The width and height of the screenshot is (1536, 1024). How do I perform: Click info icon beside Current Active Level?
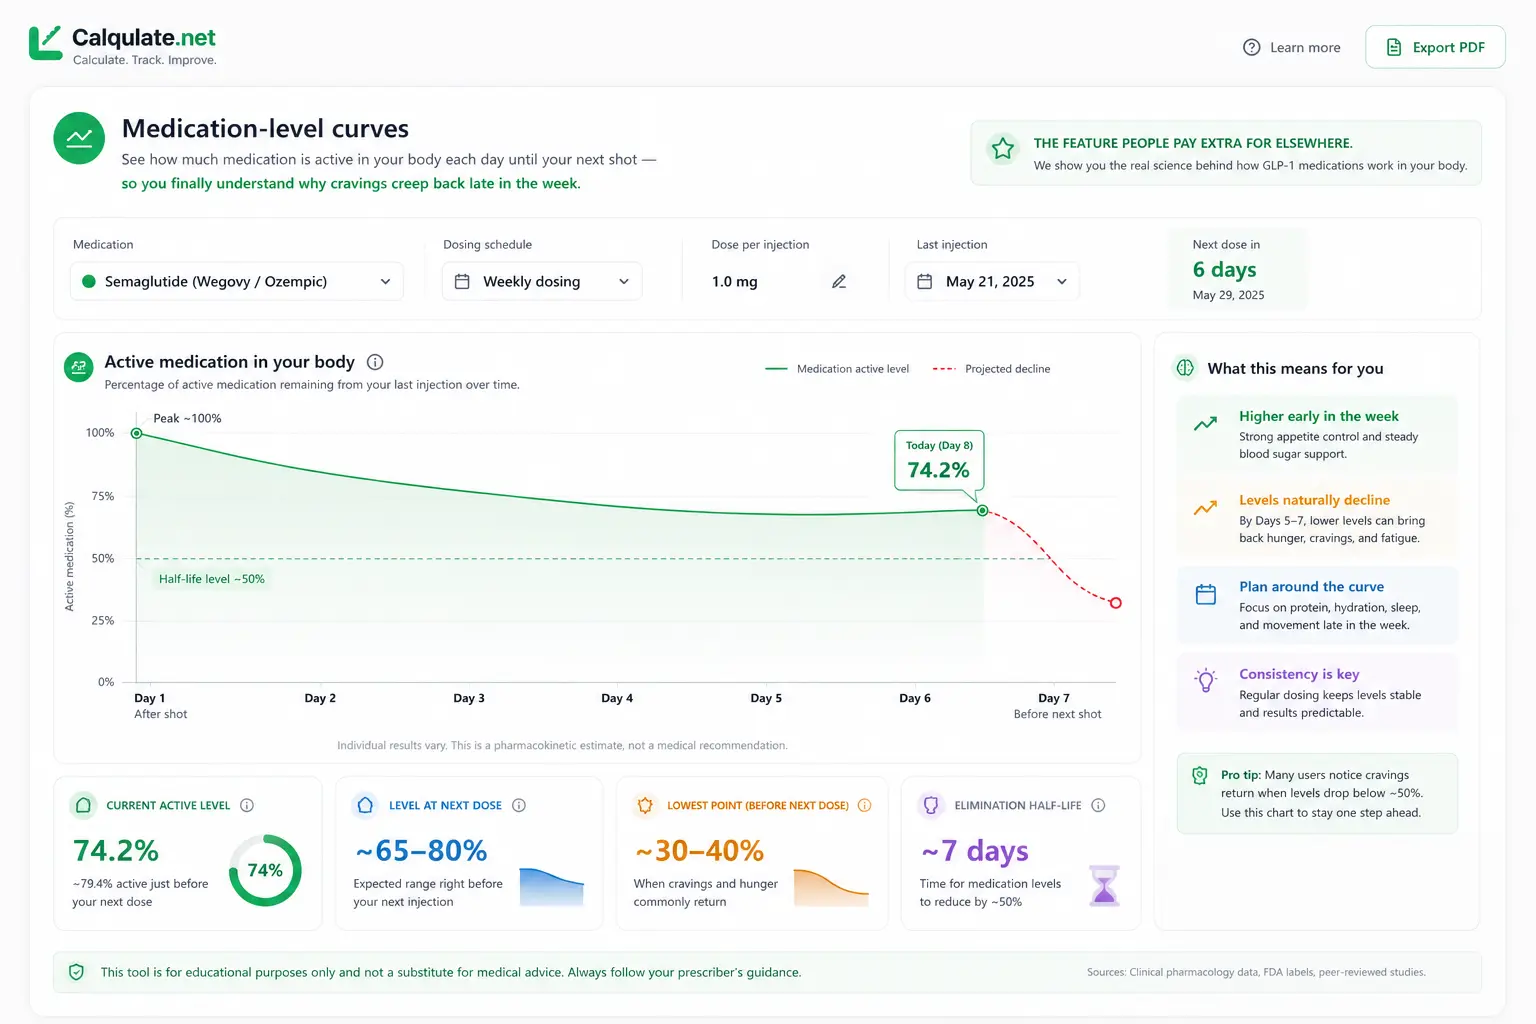point(247,805)
